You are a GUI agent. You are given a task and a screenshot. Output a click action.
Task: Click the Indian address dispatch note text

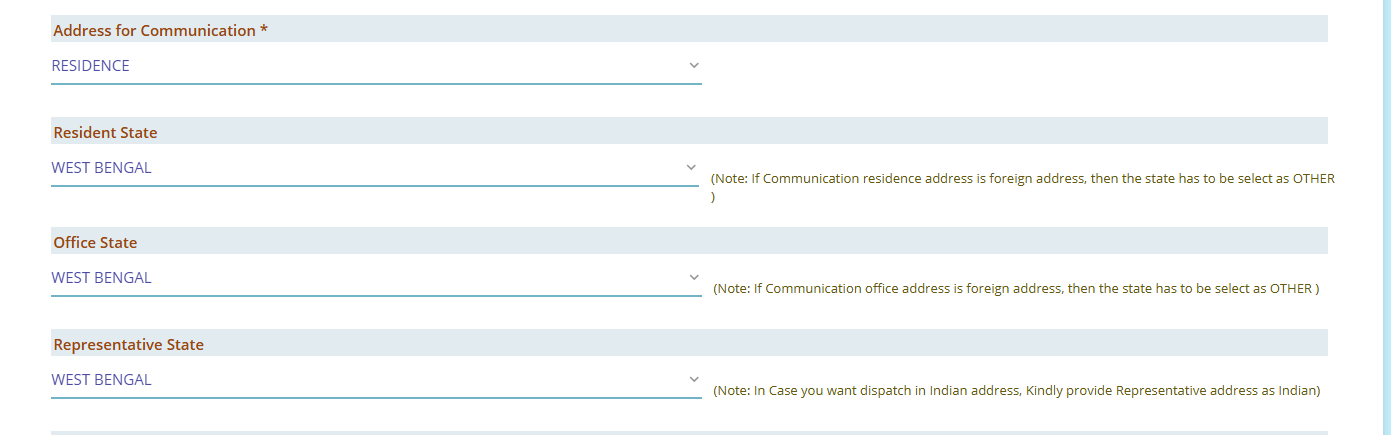click(1016, 391)
